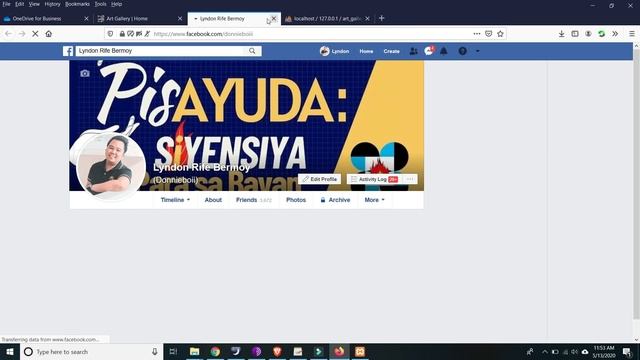Open Brave browser from taskbar

(277, 351)
